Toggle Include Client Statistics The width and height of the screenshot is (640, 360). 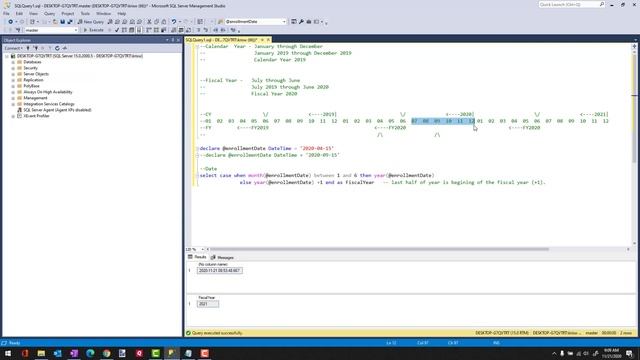[164, 30]
